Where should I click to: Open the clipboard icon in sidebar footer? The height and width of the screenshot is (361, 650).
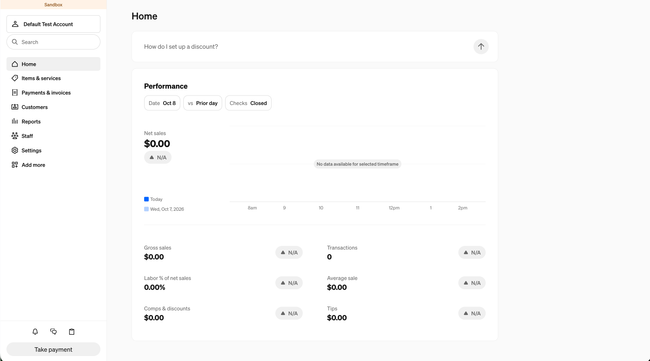click(72, 332)
